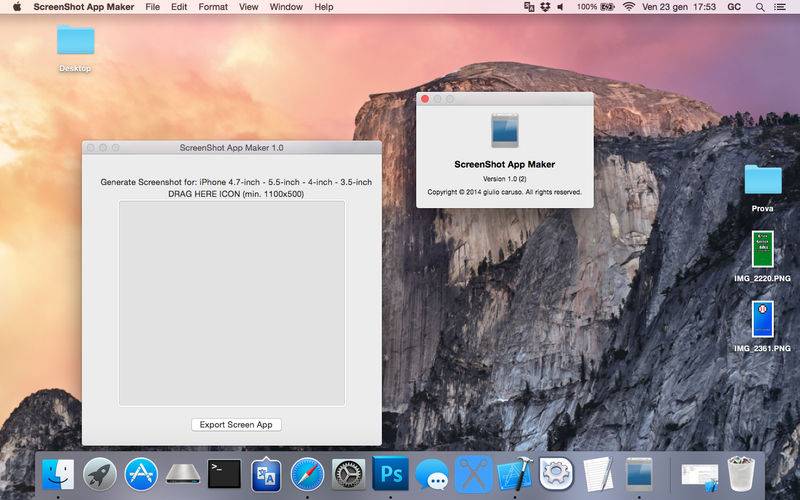Select the Prova folder on desktop

[x=763, y=187]
